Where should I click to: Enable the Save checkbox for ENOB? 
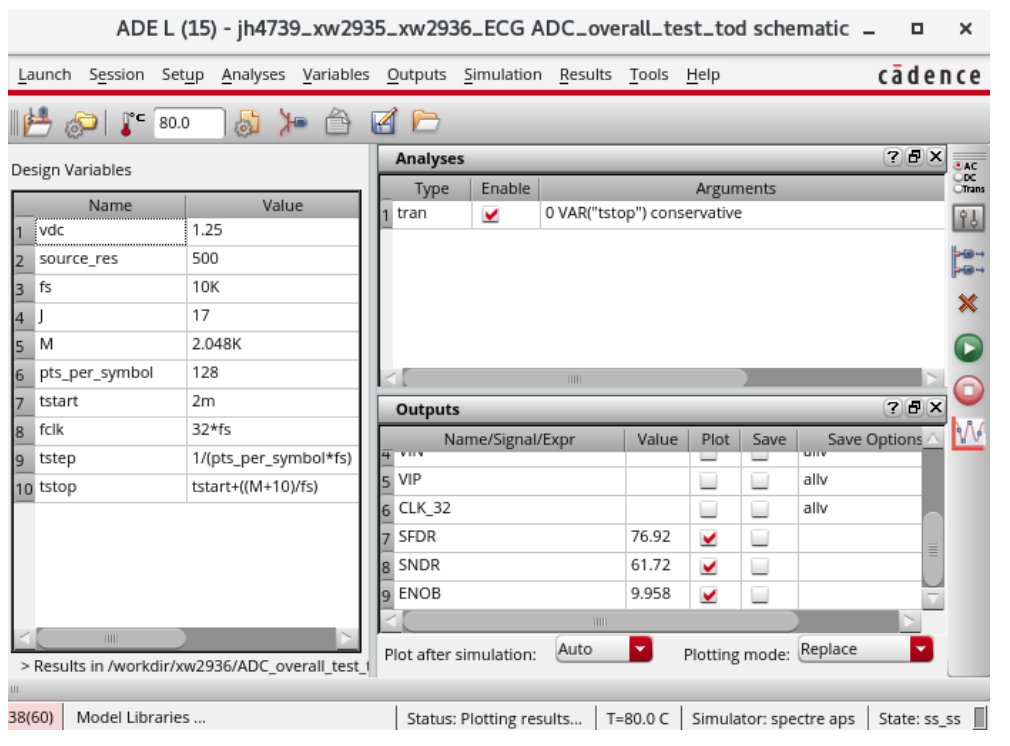[760, 595]
